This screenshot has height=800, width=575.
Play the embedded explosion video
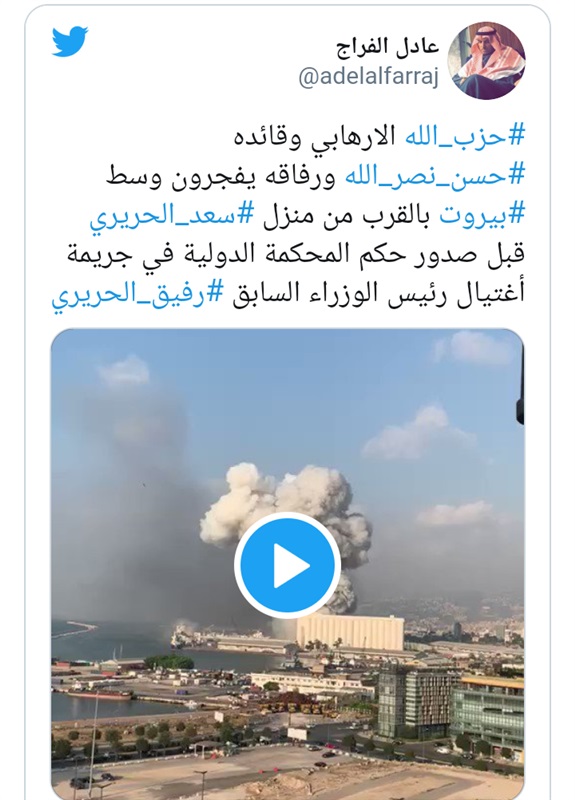coord(287,565)
